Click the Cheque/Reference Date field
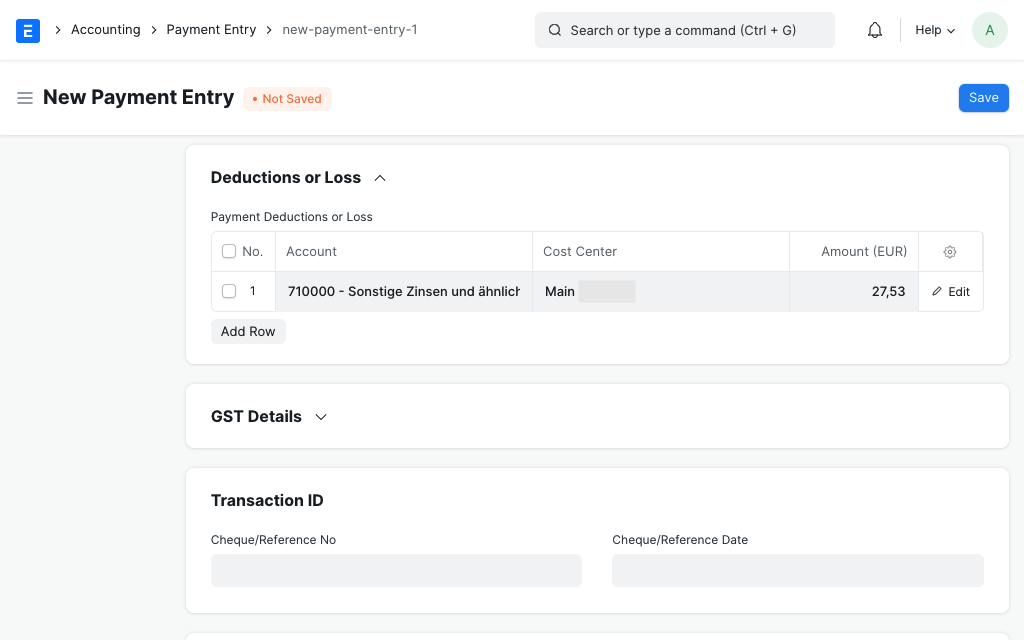Image resolution: width=1024 pixels, height=640 pixels. pos(797,570)
